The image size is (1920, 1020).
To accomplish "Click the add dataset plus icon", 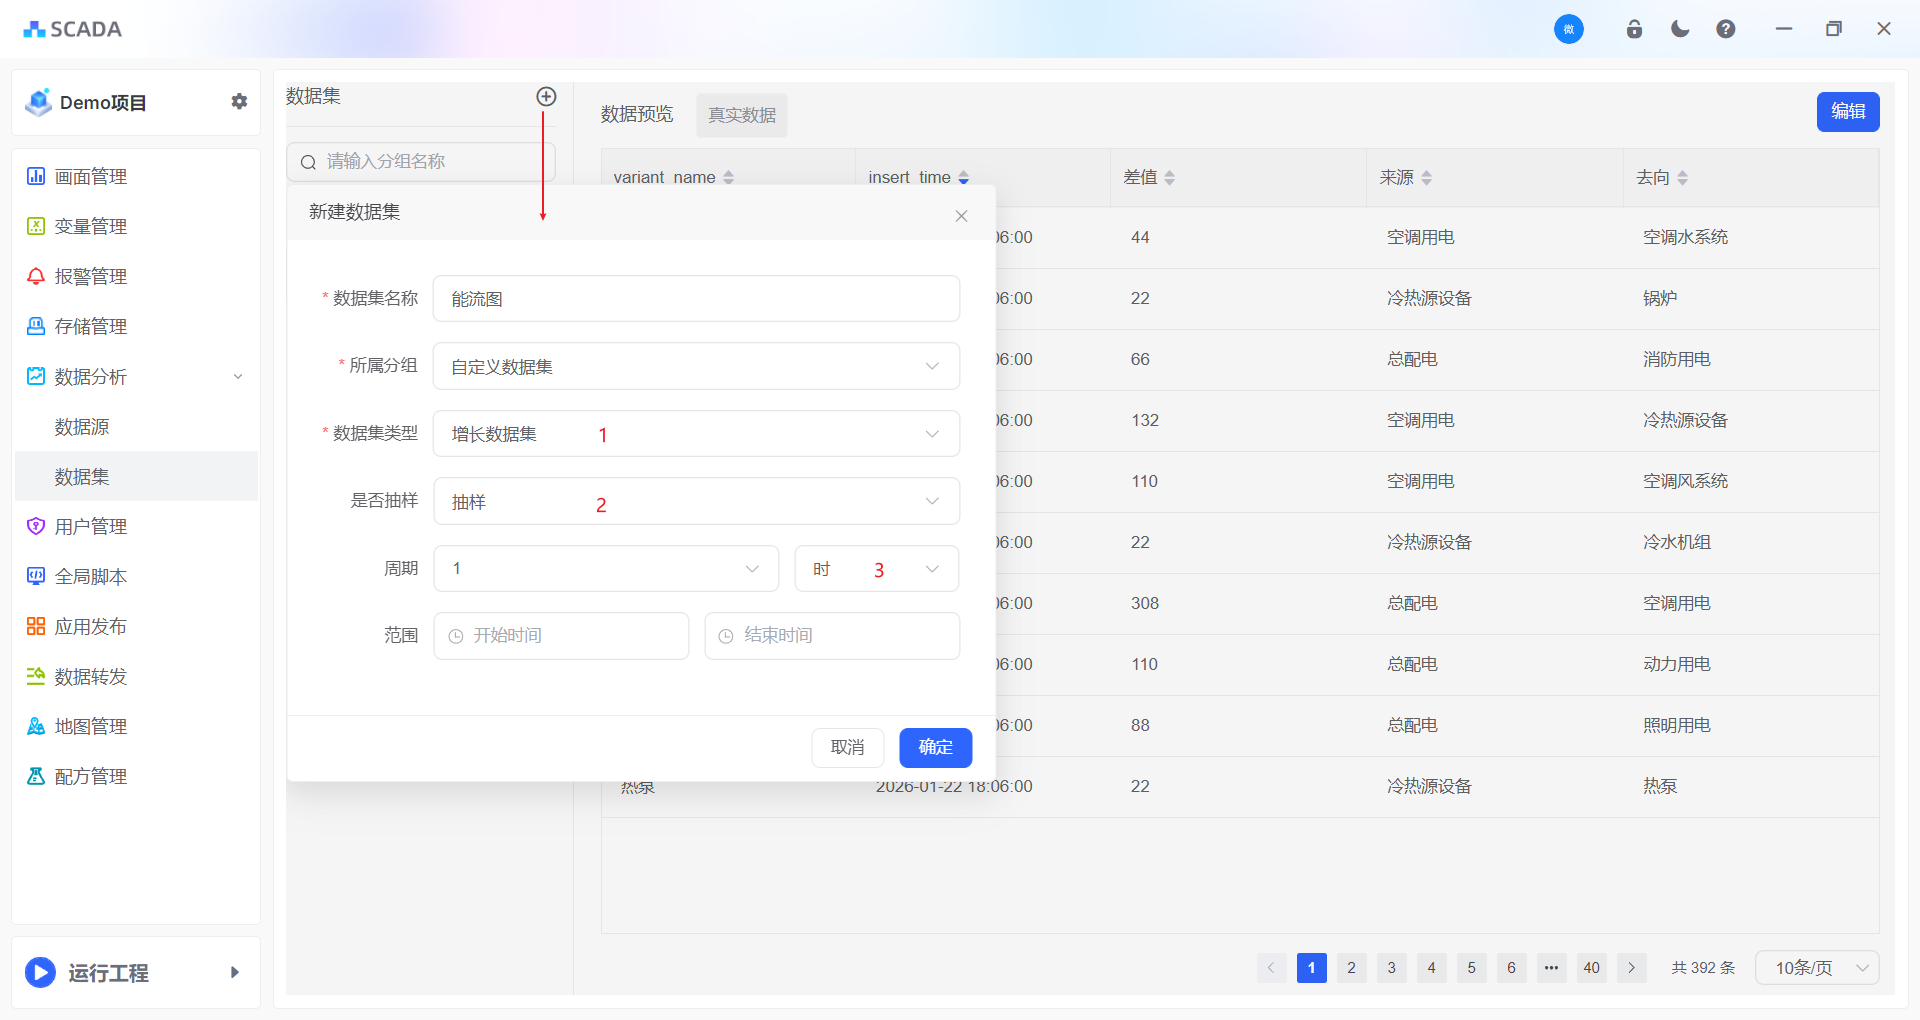I will [546, 97].
